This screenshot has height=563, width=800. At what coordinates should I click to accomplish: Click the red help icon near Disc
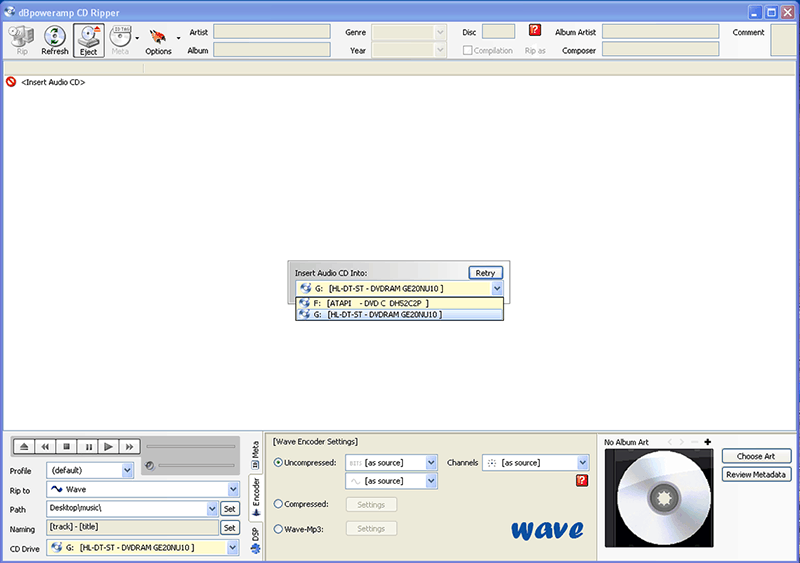tap(535, 30)
